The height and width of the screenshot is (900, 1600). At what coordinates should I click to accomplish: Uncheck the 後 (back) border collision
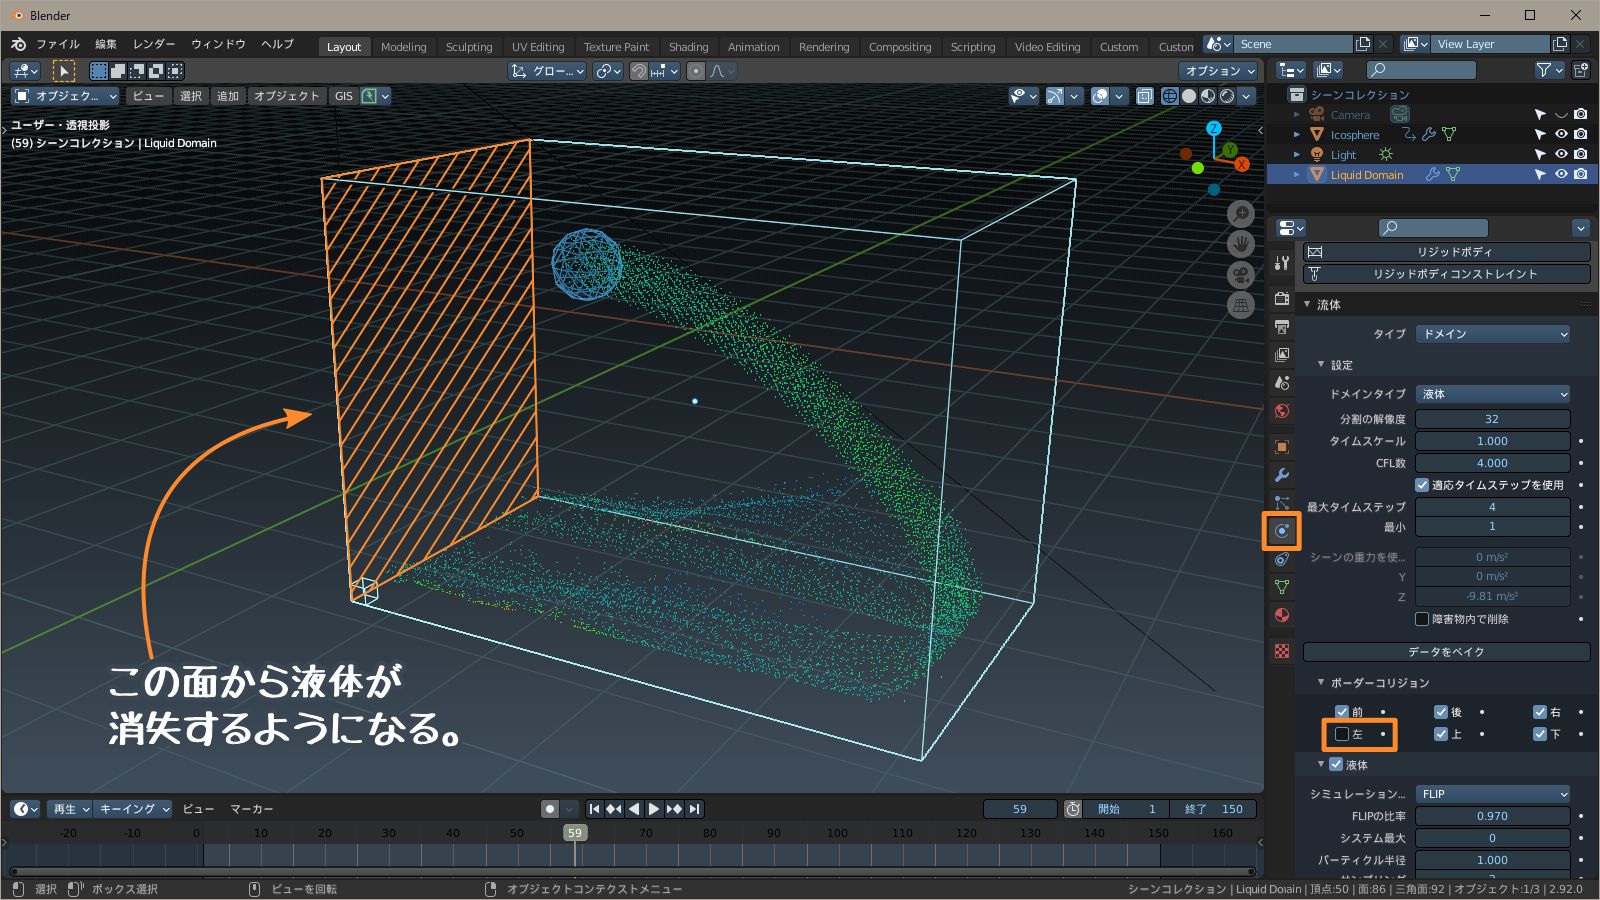[x=1441, y=712]
